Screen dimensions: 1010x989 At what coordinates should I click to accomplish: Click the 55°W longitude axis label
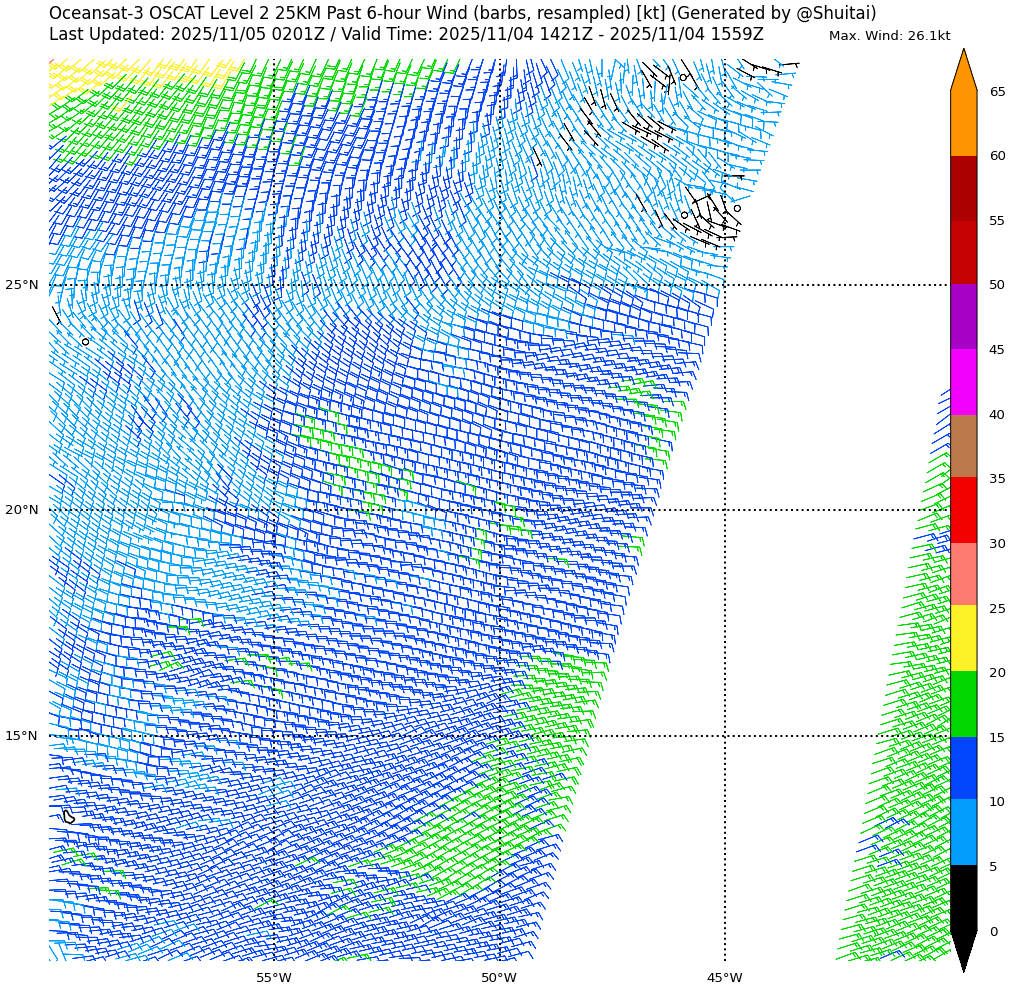[x=274, y=977]
